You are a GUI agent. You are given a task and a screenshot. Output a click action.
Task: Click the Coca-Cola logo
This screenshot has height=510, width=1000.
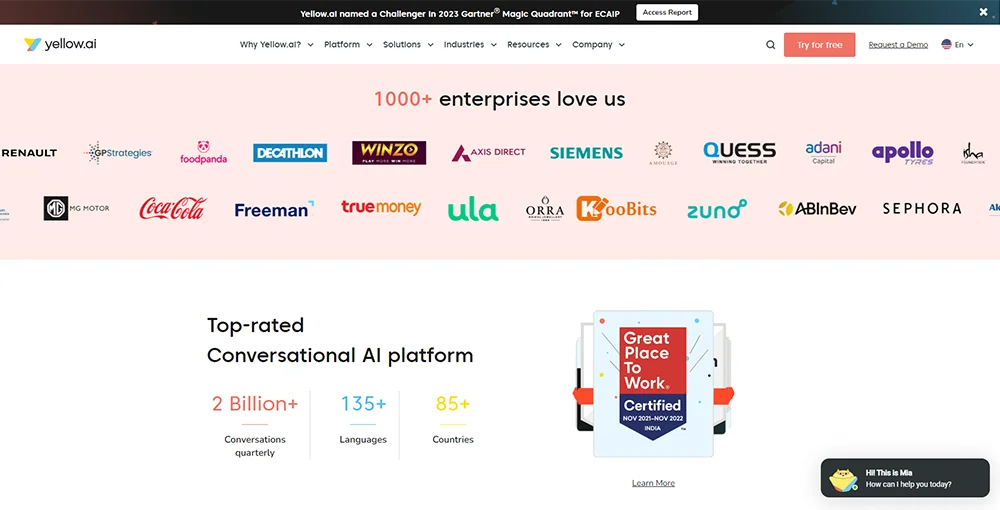click(x=173, y=208)
